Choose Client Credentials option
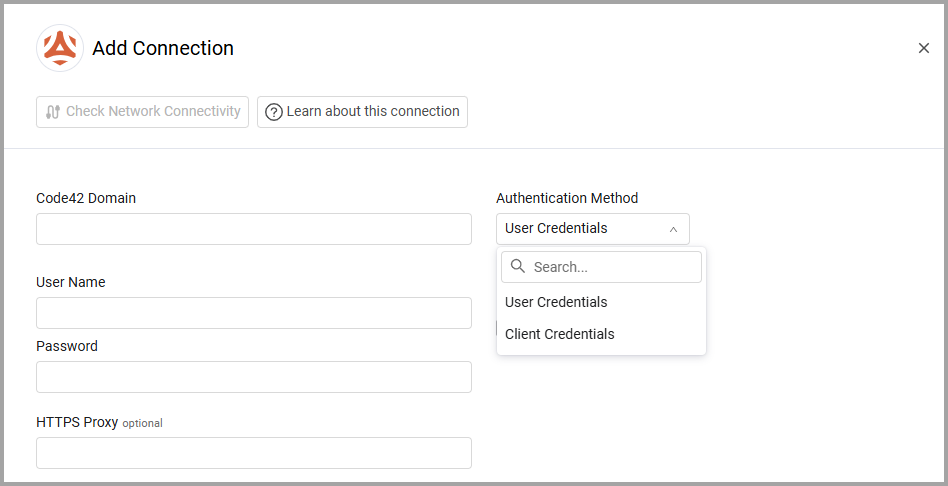This screenshot has width=948, height=486. [560, 334]
